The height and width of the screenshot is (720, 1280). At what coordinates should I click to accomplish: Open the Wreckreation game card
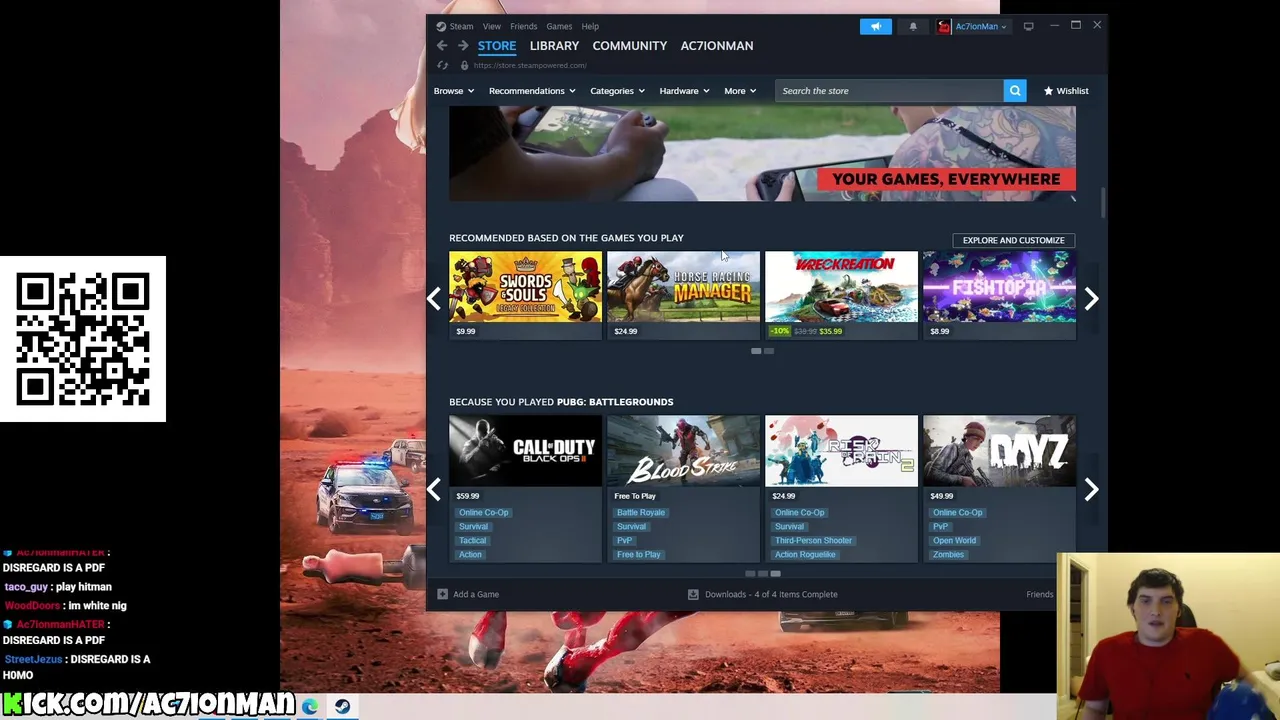[841, 295]
